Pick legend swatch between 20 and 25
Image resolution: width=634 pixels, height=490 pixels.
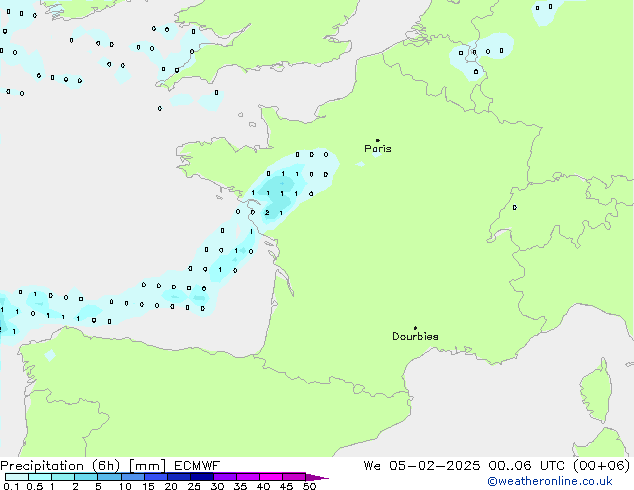pyautogui.click(x=179, y=477)
